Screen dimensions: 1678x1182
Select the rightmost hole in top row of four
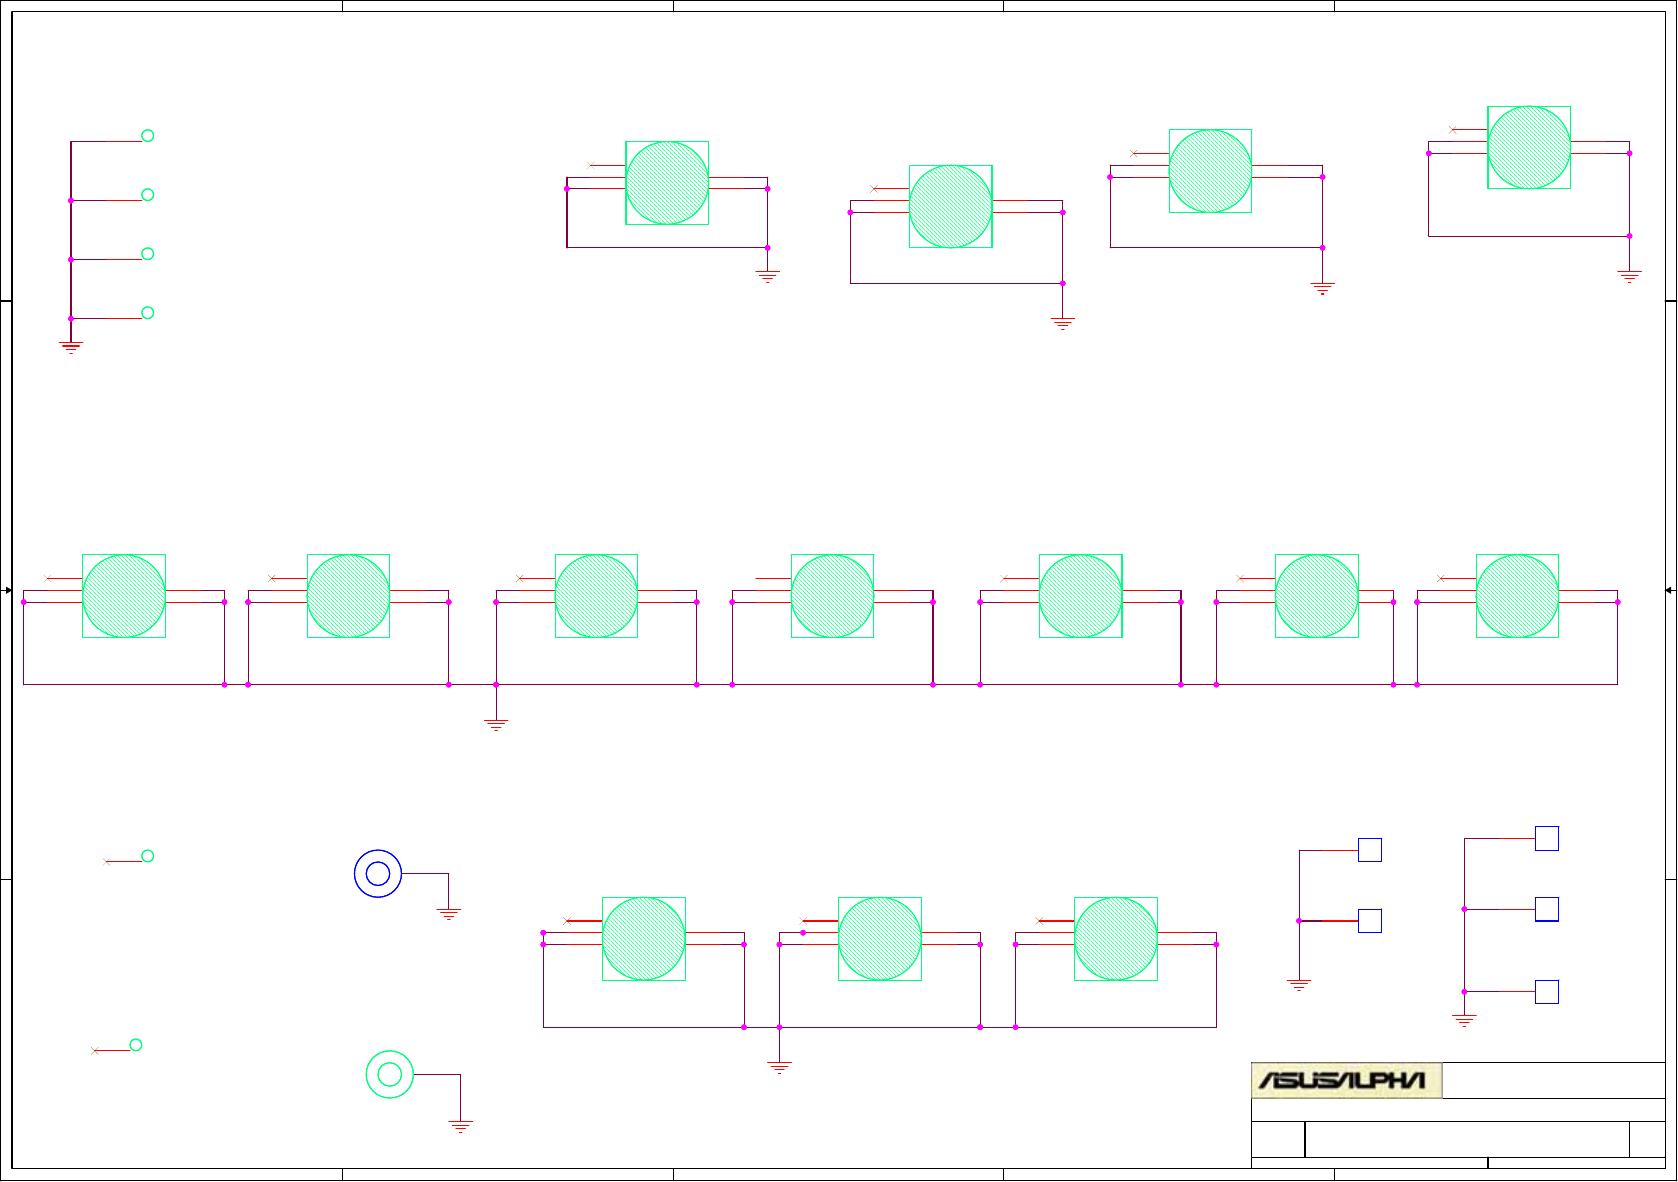(x=1529, y=147)
